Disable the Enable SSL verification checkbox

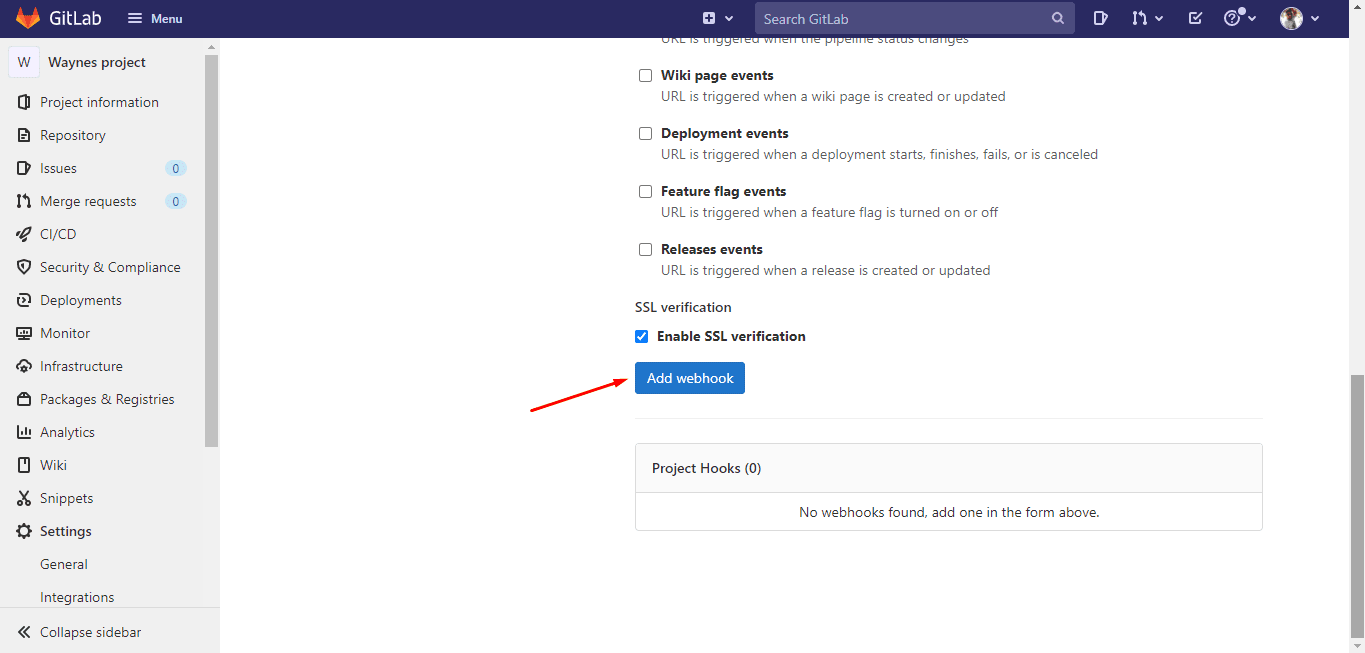click(642, 337)
